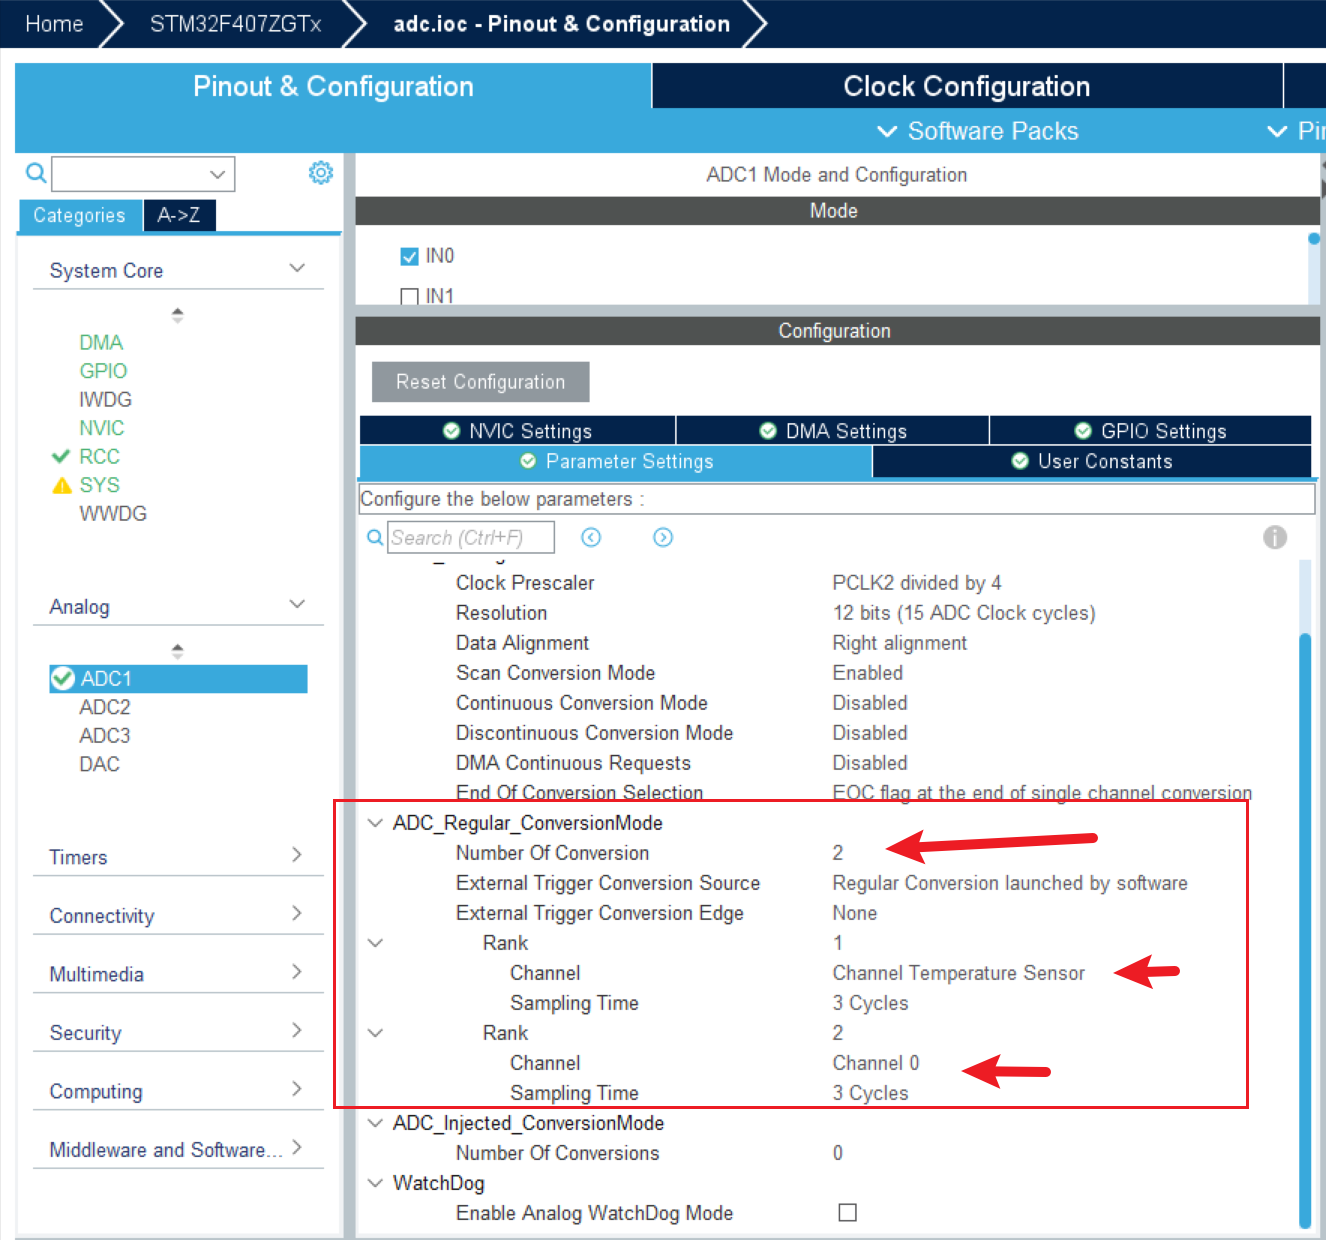This screenshot has height=1240, width=1326.
Task: Click the Home breadcrumb
Action: [x=54, y=24]
